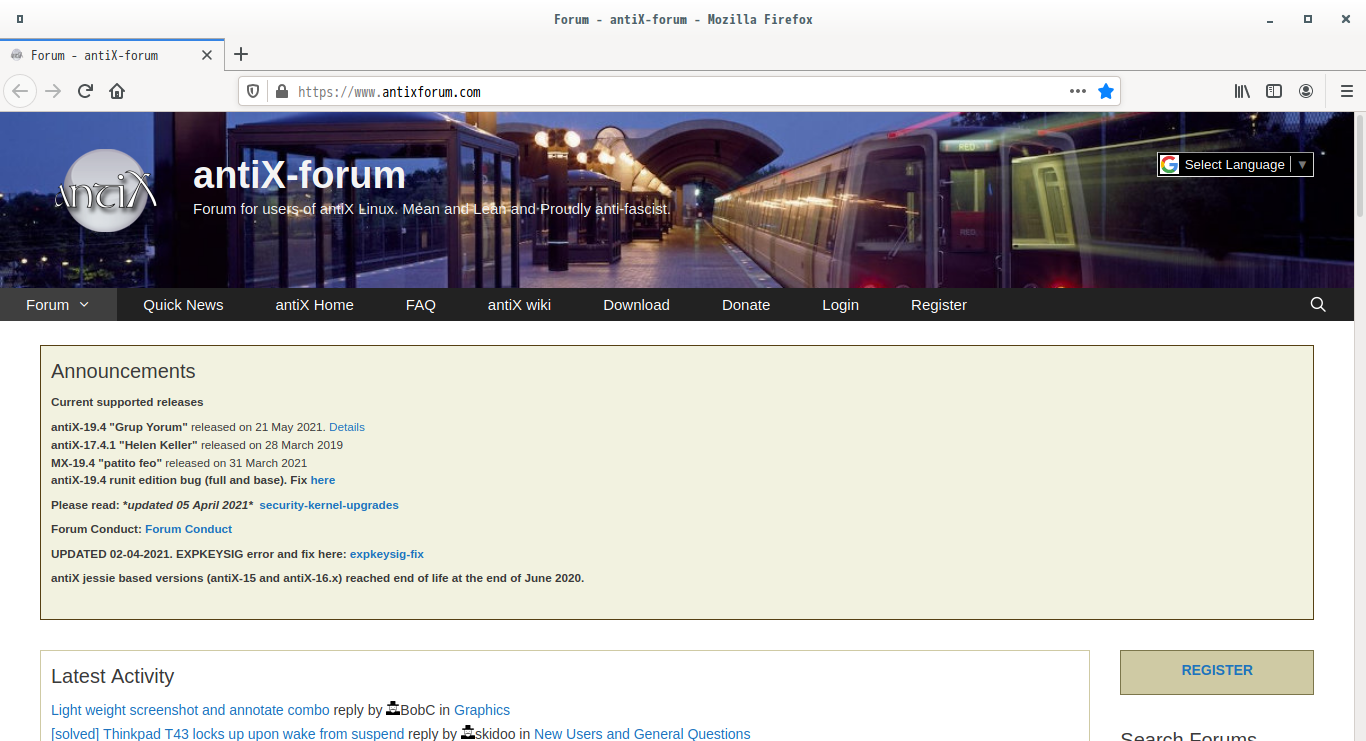
Task: Focus the URL address bar
Action: pyautogui.click(x=680, y=91)
